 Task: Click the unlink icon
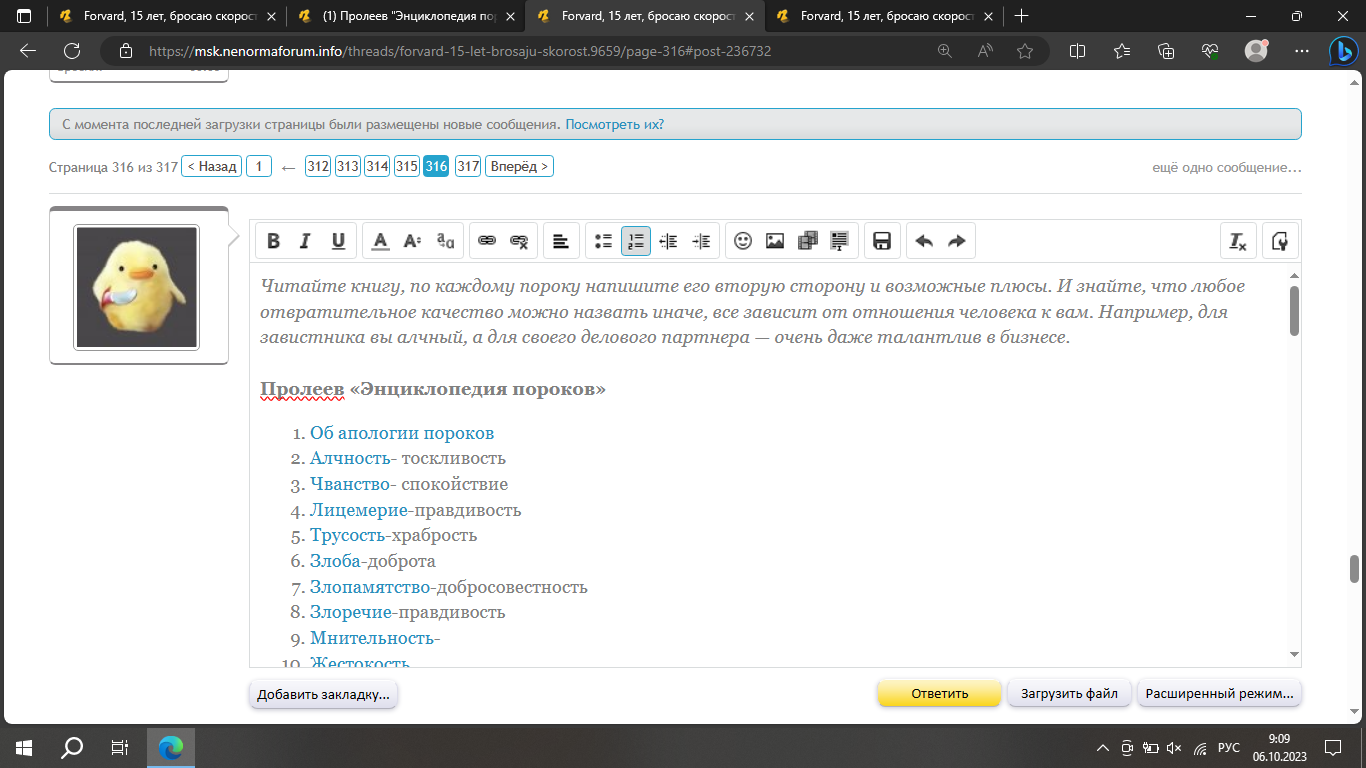click(519, 241)
